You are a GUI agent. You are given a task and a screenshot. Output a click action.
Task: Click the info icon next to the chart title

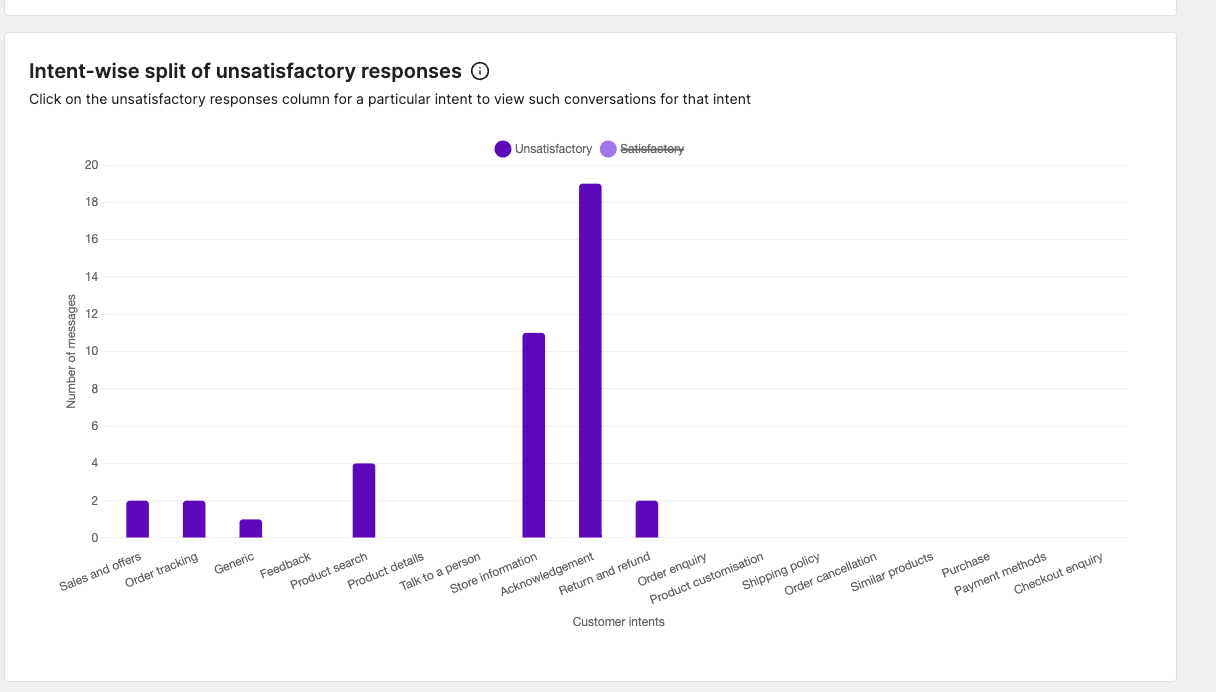click(x=480, y=71)
